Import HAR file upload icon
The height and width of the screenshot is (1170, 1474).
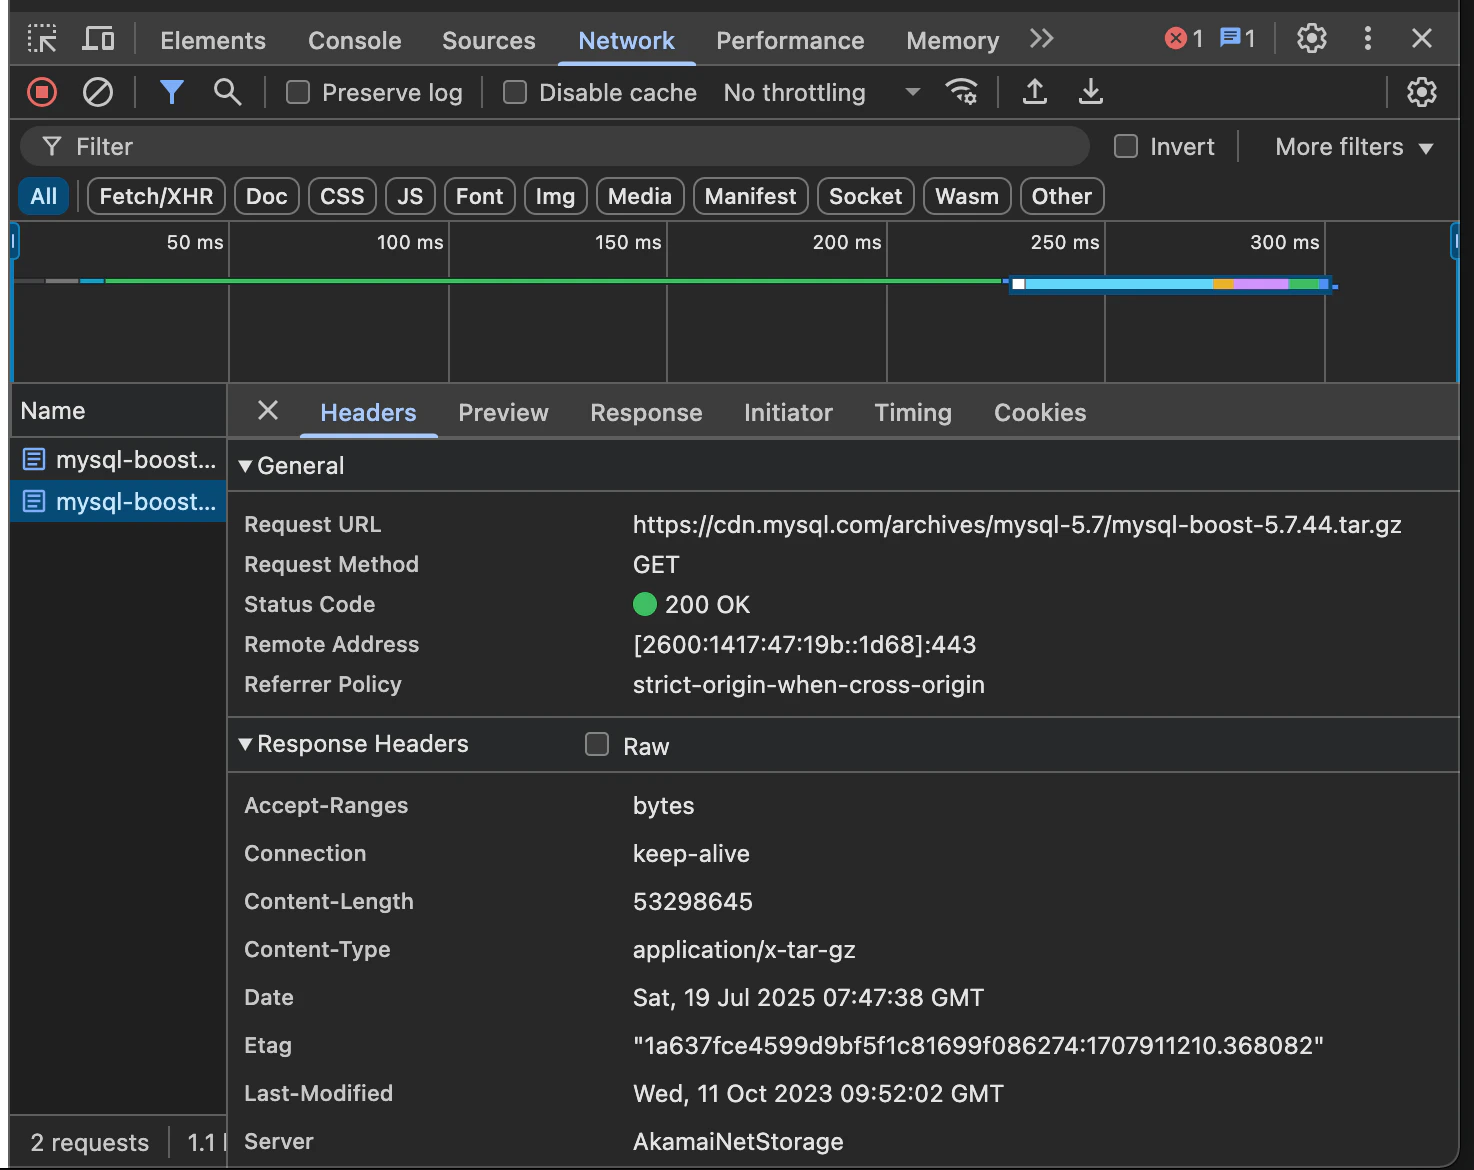coord(1035,93)
